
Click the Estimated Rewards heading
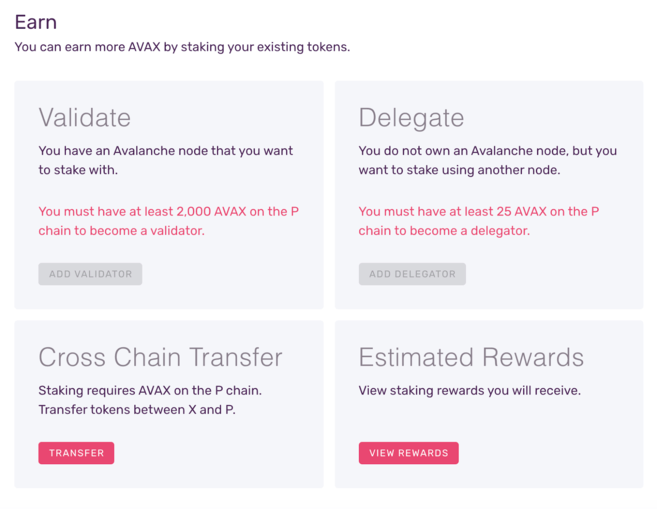[471, 357]
